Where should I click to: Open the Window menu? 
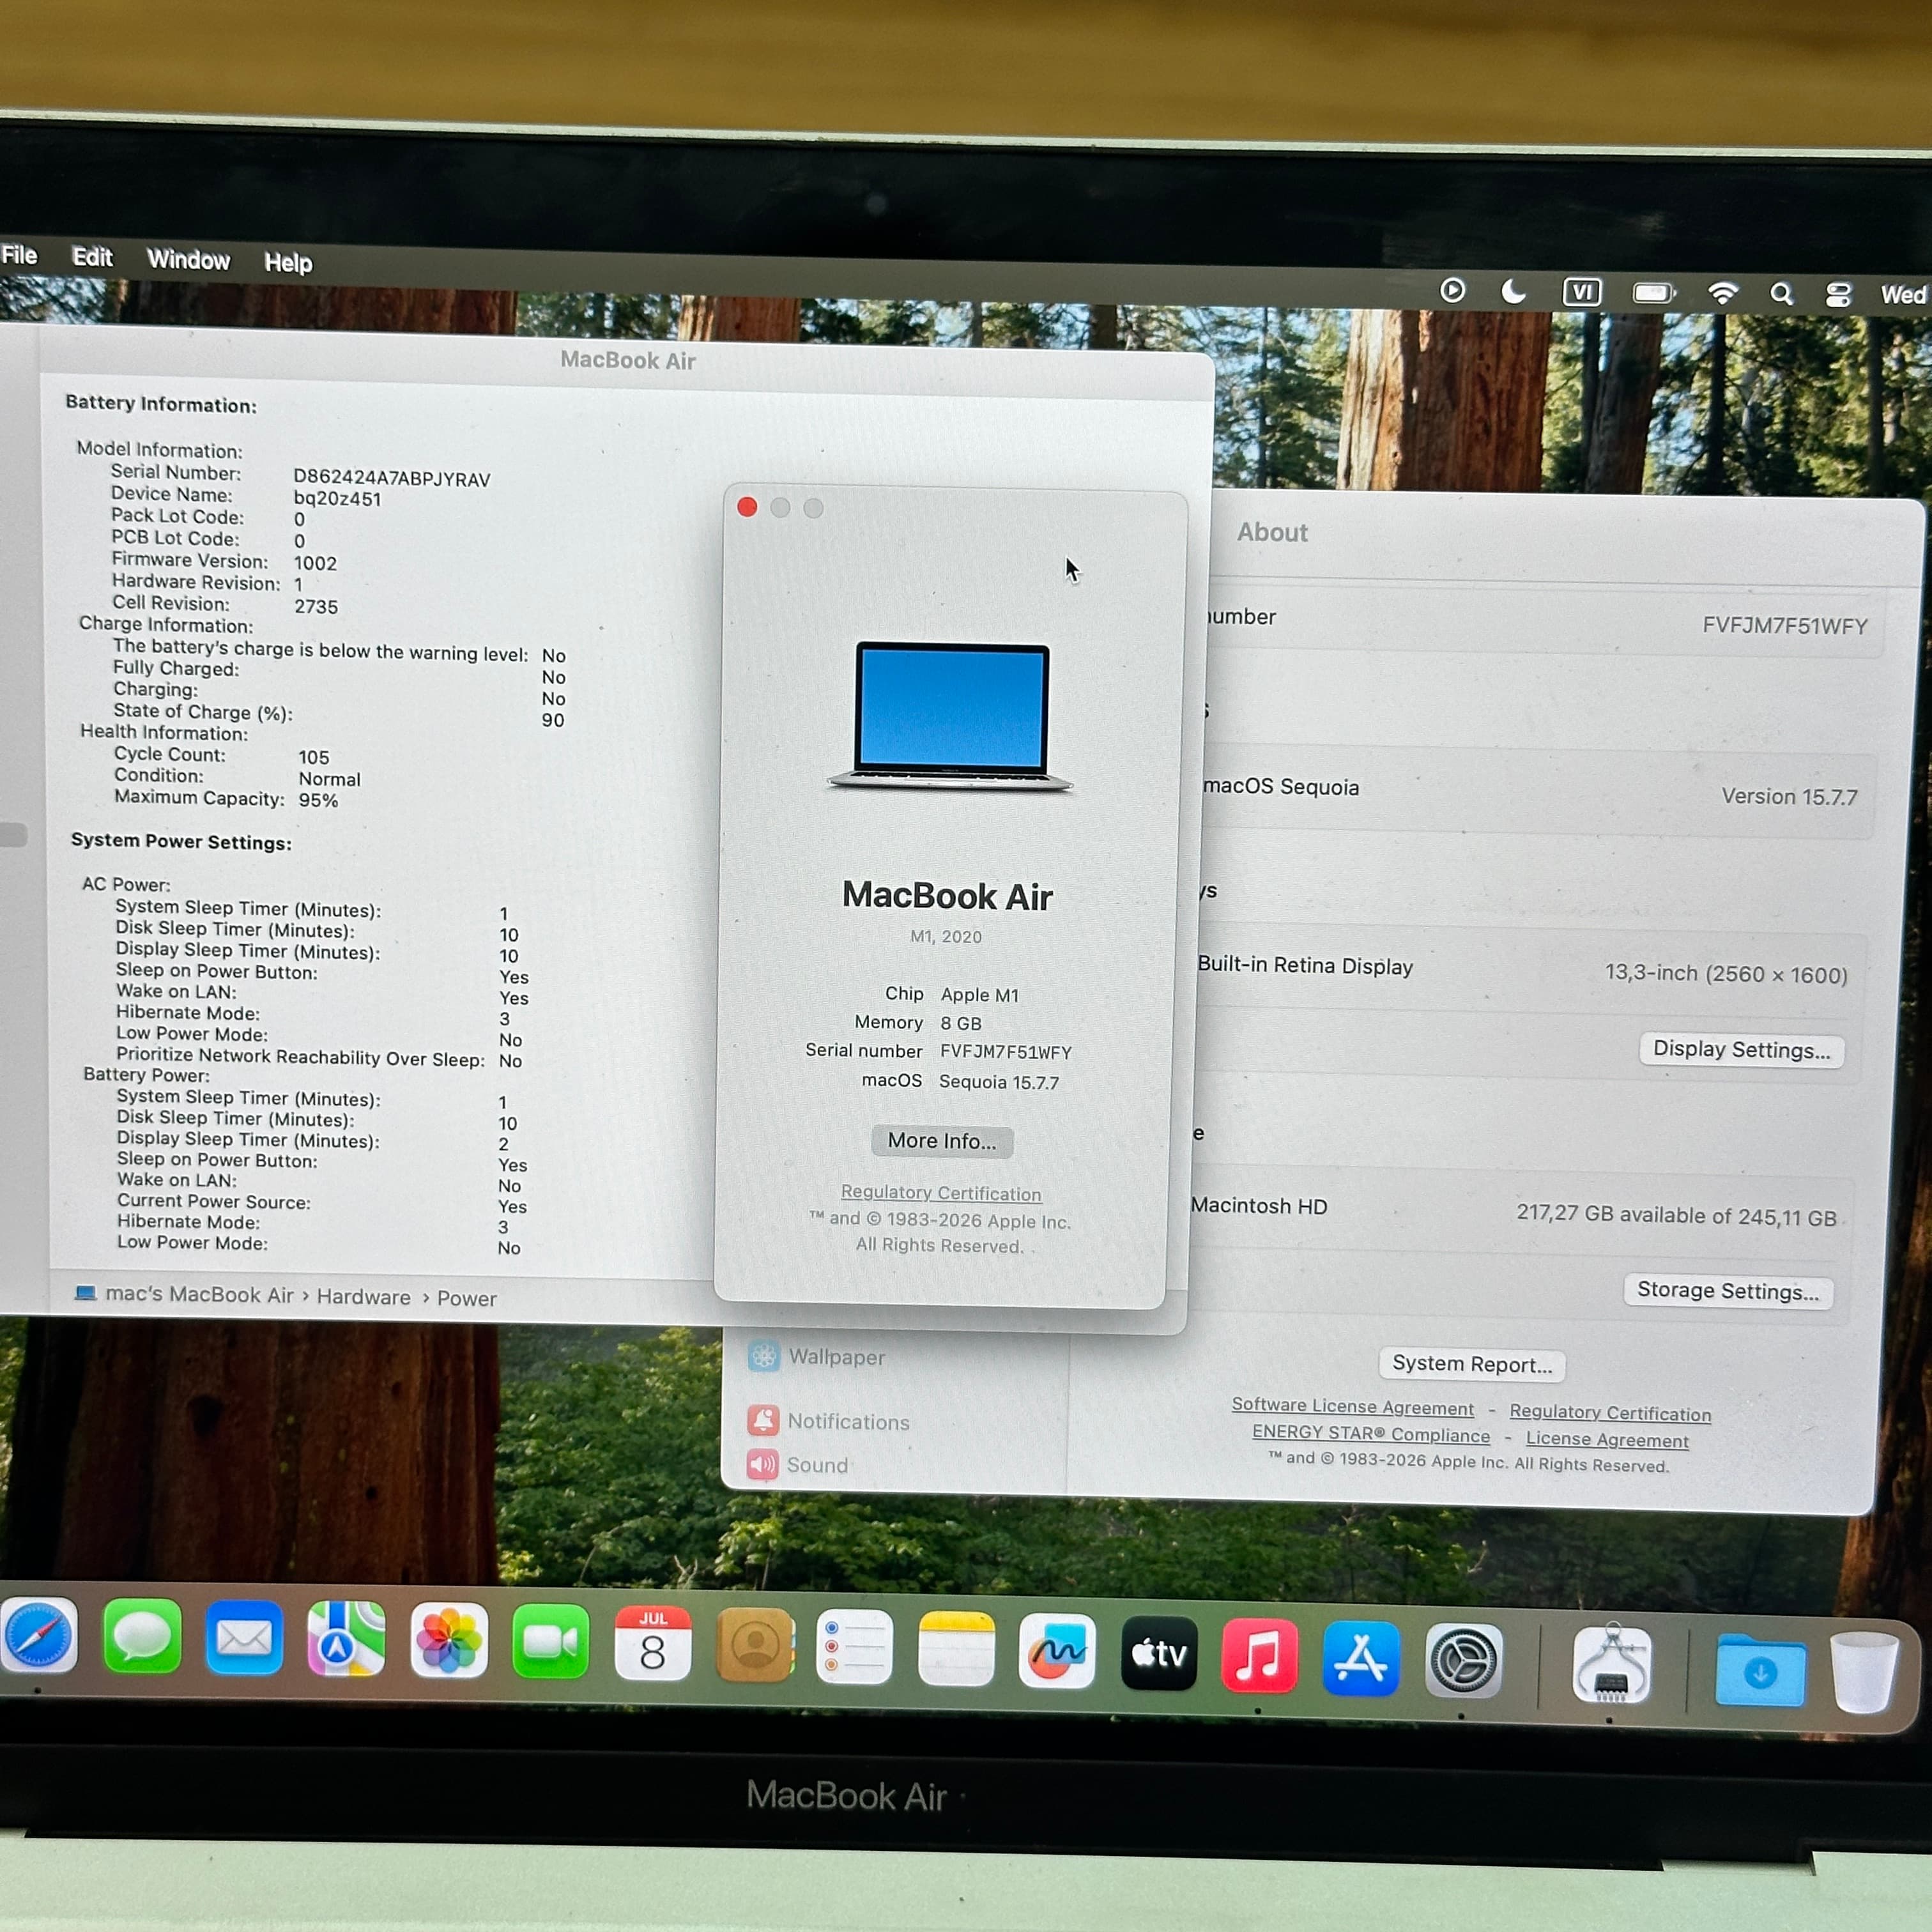(x=188, y=260)
